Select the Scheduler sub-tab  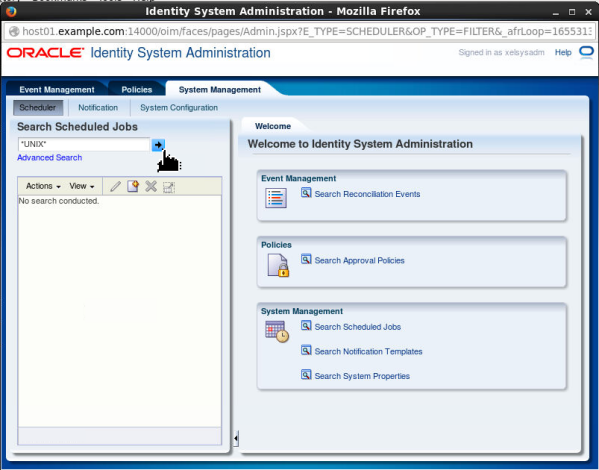click(x=37, y=108)
